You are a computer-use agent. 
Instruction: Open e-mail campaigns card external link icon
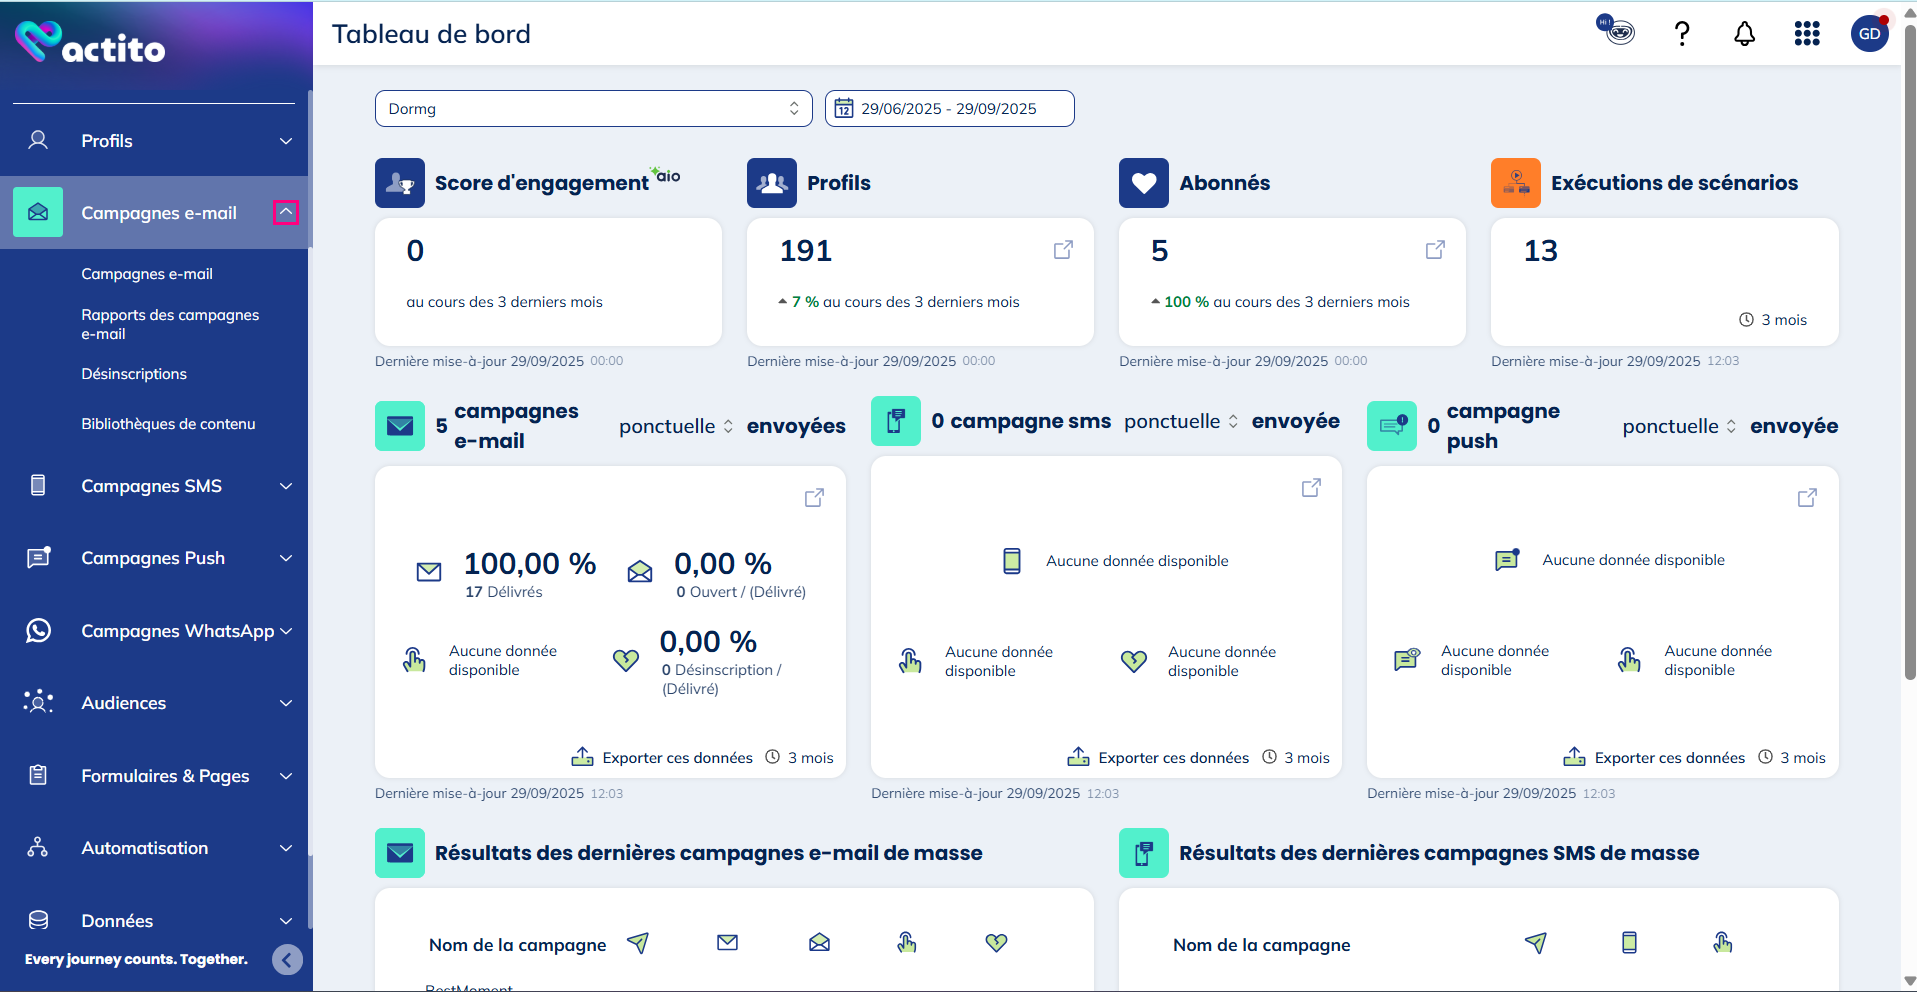814,497
